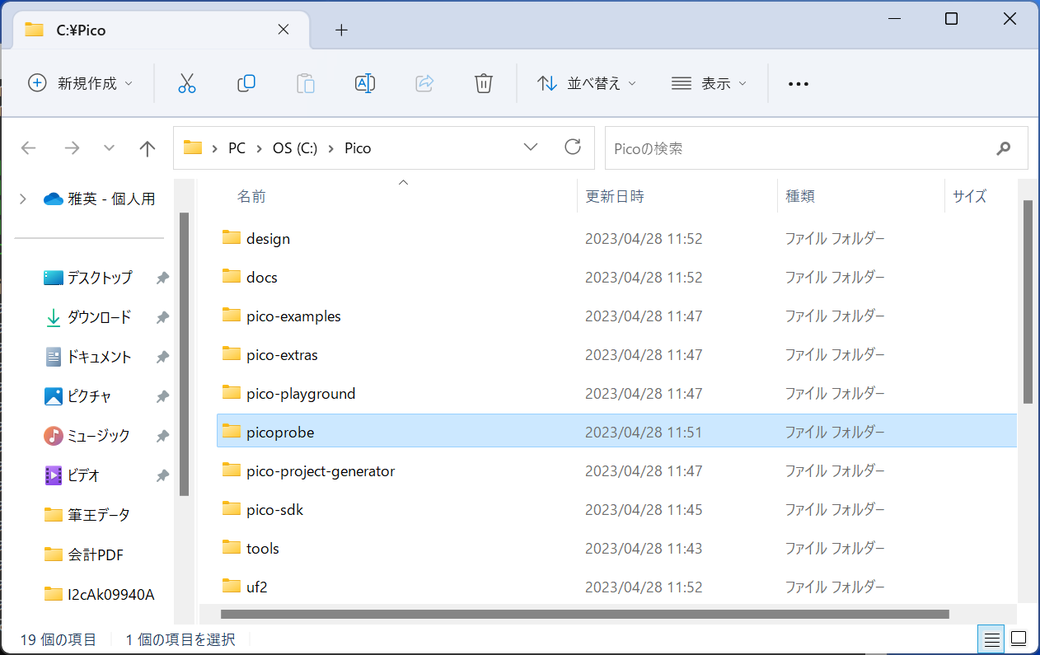Open the more options ellipsis menu
The image size is (1040, 655).
(798, 84)
